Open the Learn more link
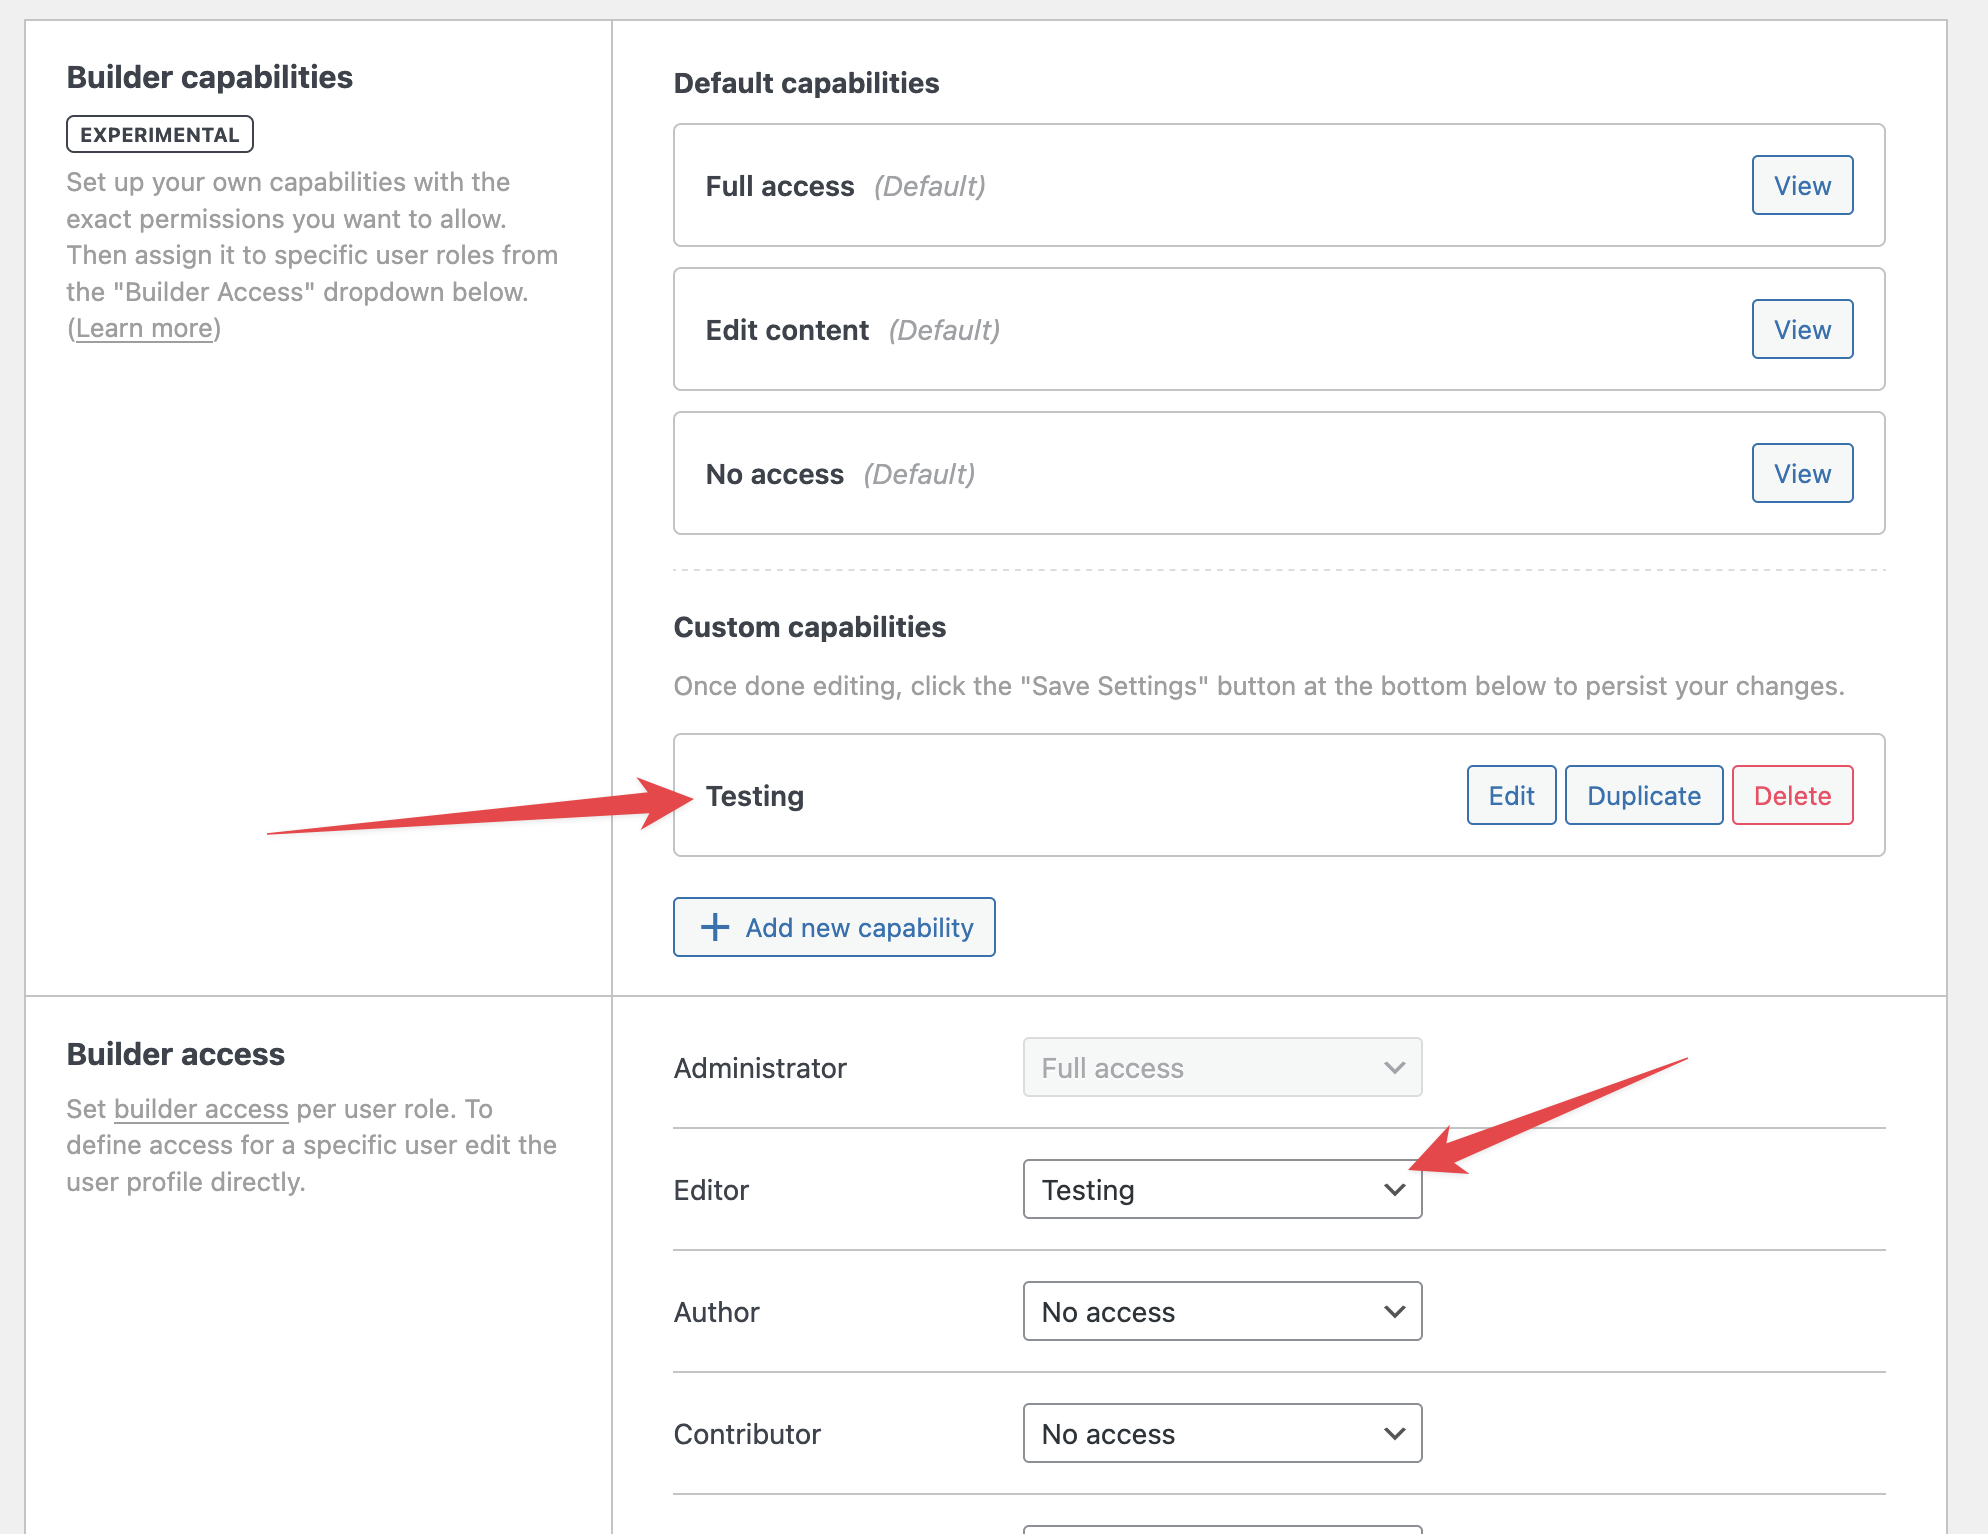 point(144,328)
